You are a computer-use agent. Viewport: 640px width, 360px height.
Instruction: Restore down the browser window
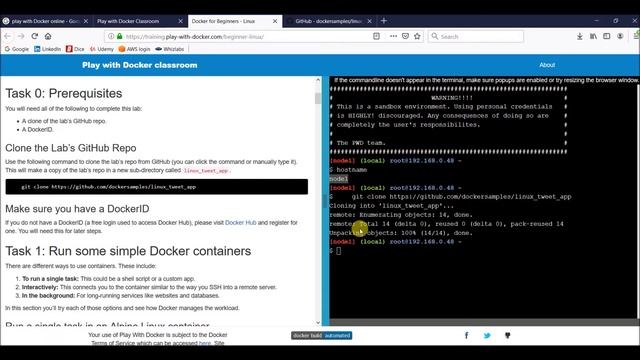tap(616, 20)
